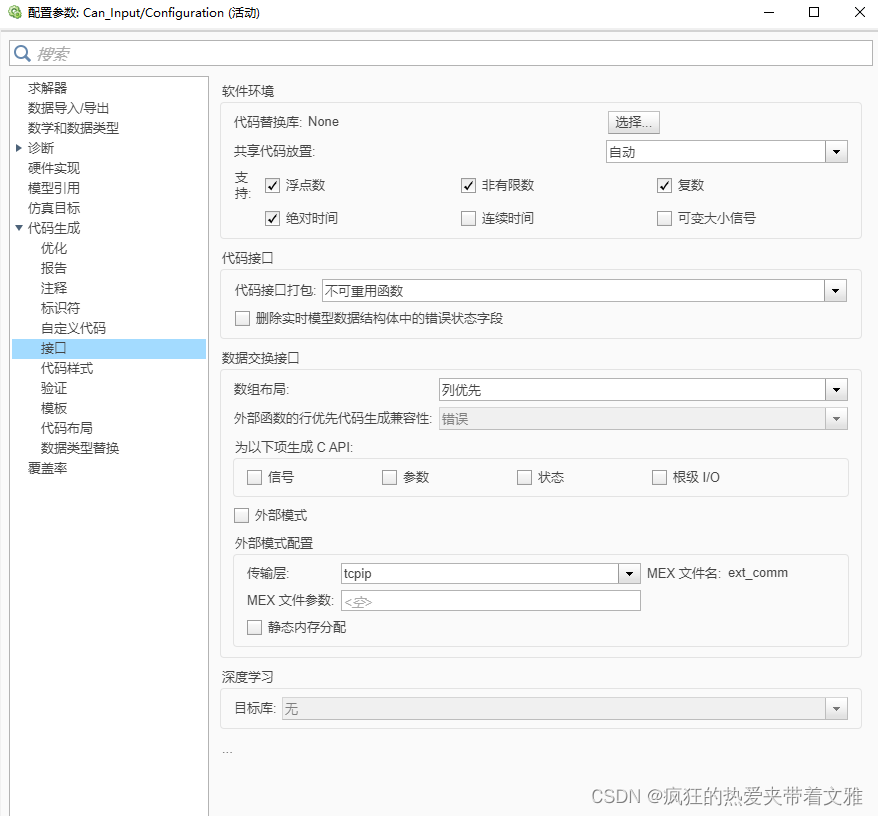Enable 外部模式
The width and height of the screenshot is (878, 816).
[x=241, y=515]
